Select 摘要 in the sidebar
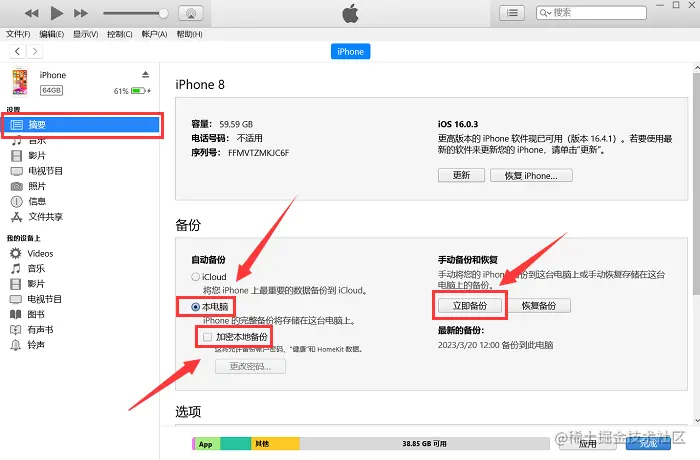 [81, 125]
